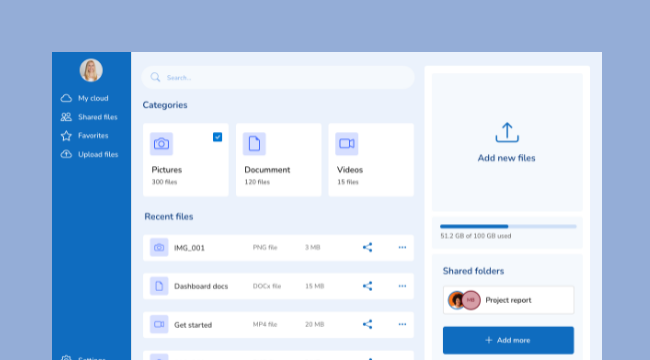
Task: Click the cloud upload icon in sidebar
Action: (x=66, y=154)
